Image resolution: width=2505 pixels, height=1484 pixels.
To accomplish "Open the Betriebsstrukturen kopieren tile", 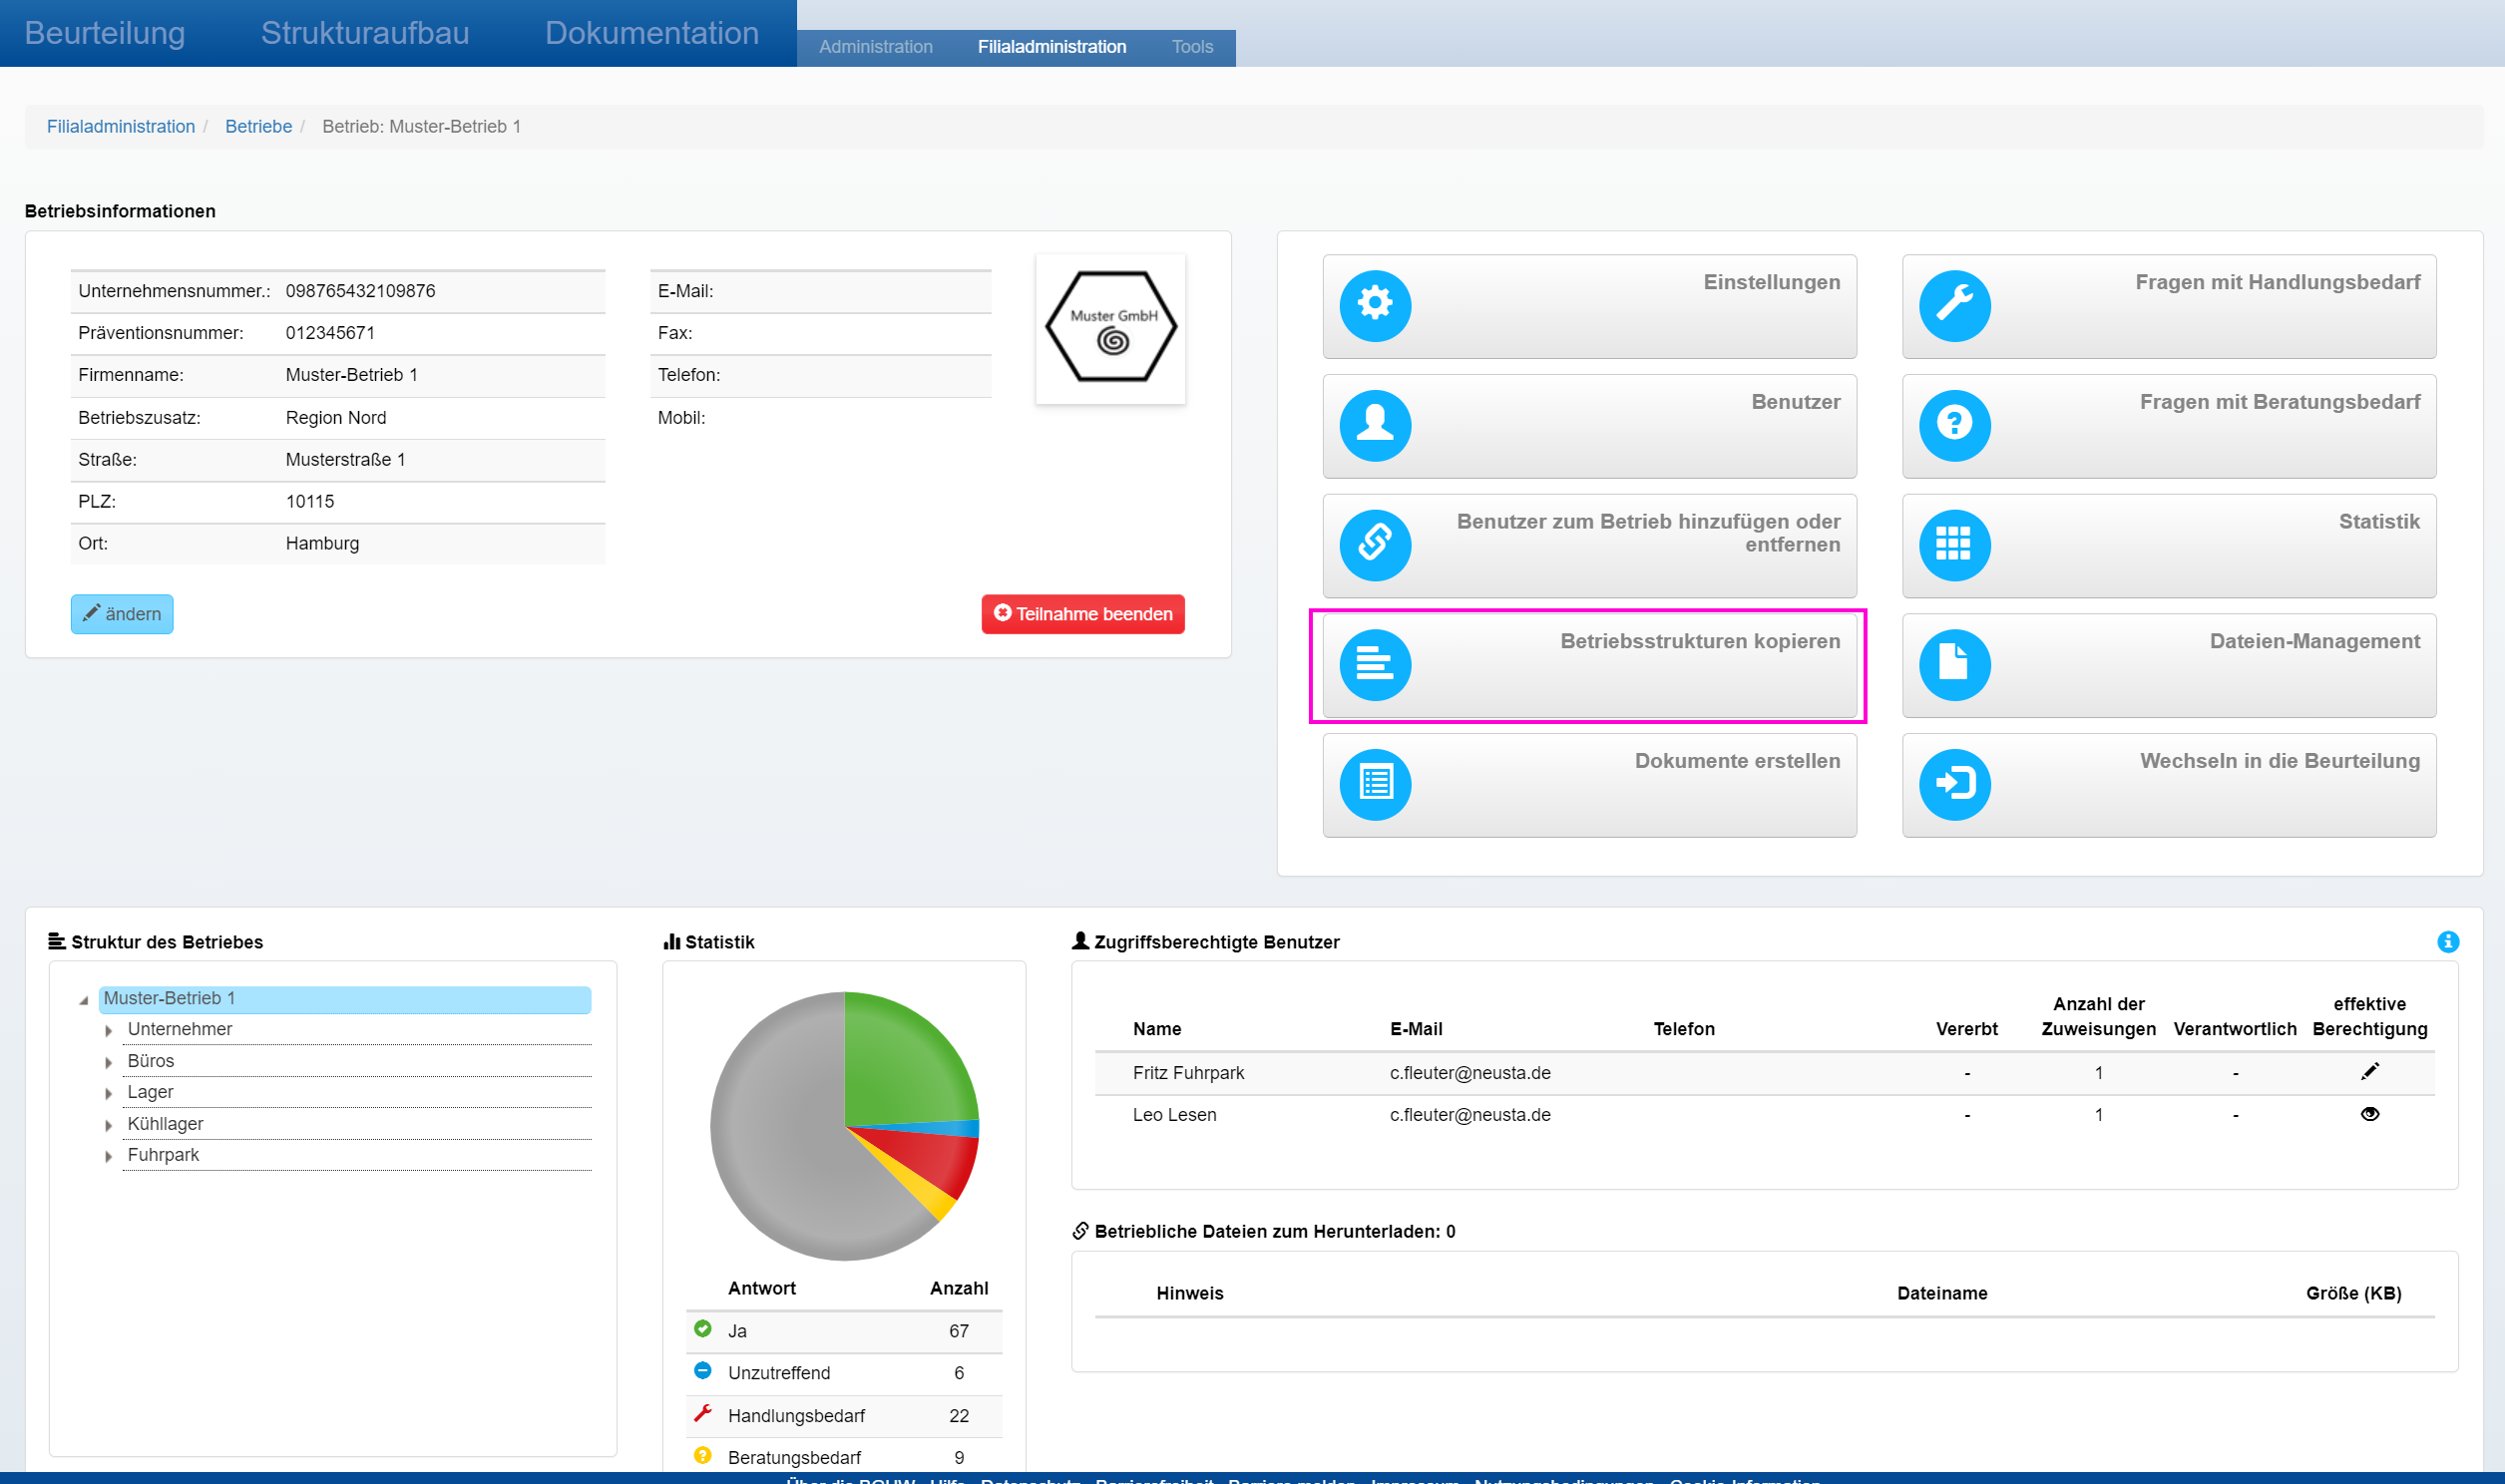I will click(x=1589, y=665).
